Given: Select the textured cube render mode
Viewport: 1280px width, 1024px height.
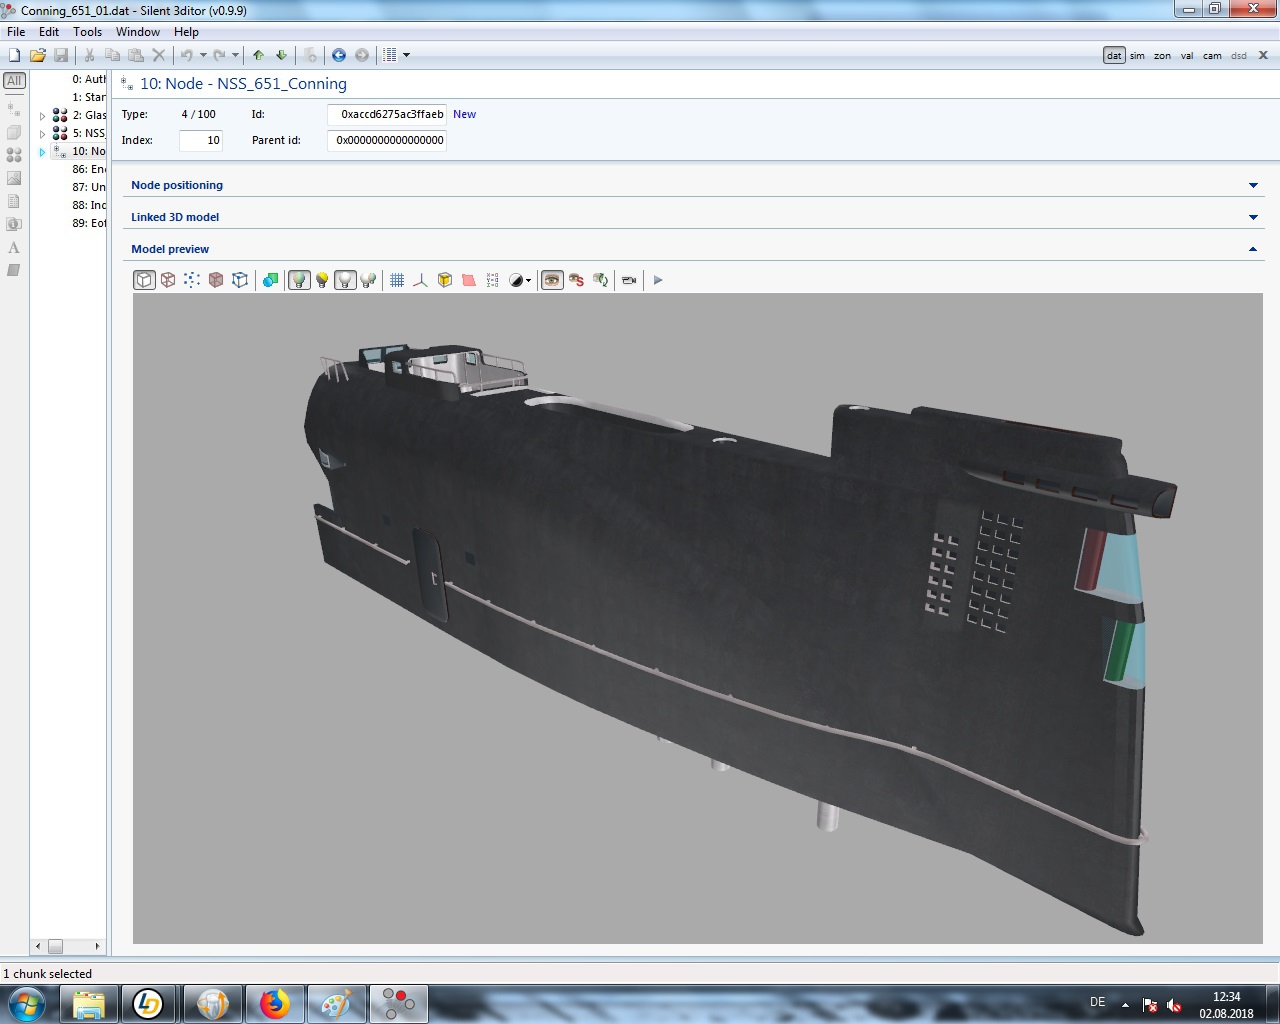Looking at the screenshot, I should pyautogui.click(x=216, y=280).
